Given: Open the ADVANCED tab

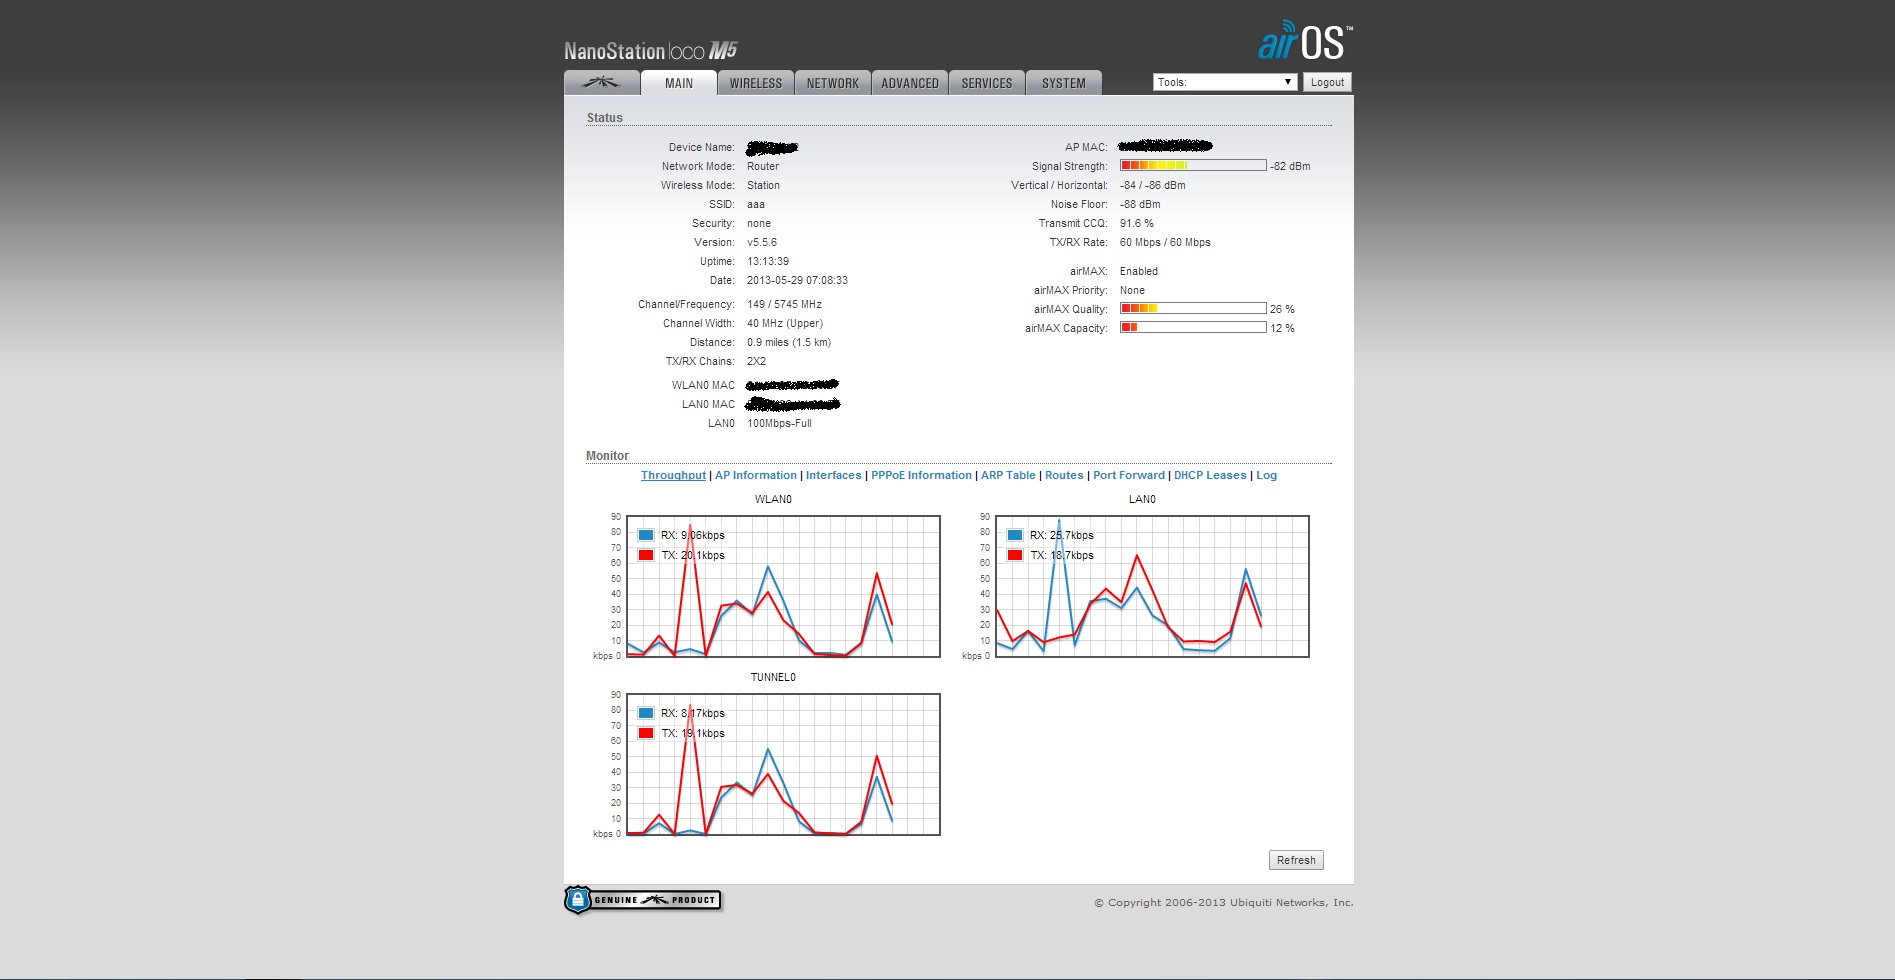Looking at the screenshot, I should [910, 83].
